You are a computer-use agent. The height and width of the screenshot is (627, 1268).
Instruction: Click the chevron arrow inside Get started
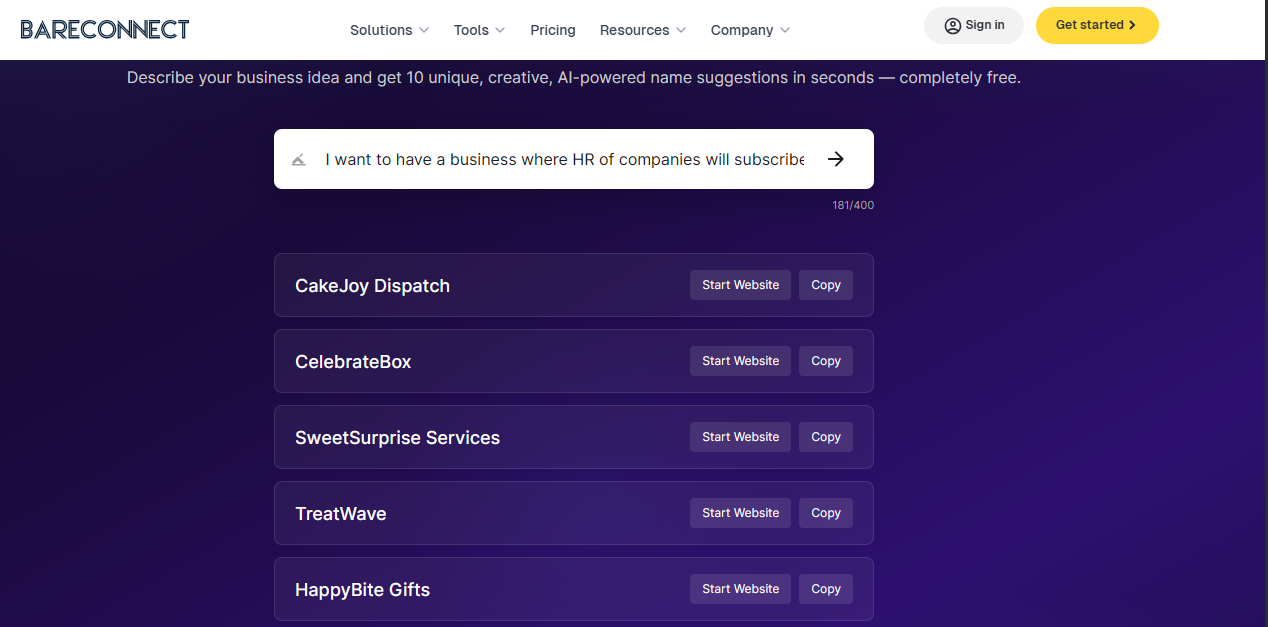pyautogui.click(x=1133, y=25)
